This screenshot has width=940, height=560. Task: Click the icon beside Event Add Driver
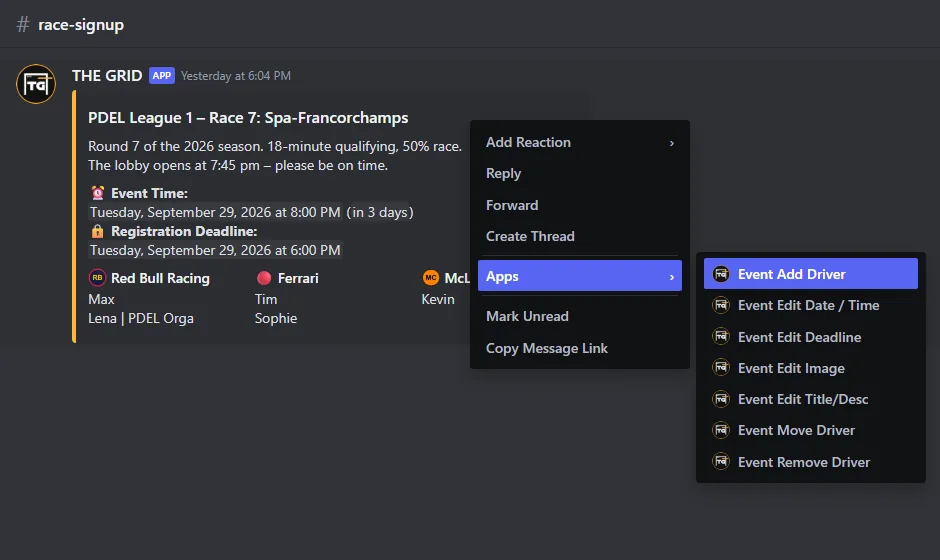pyautogui.click(x=721, y=274)
